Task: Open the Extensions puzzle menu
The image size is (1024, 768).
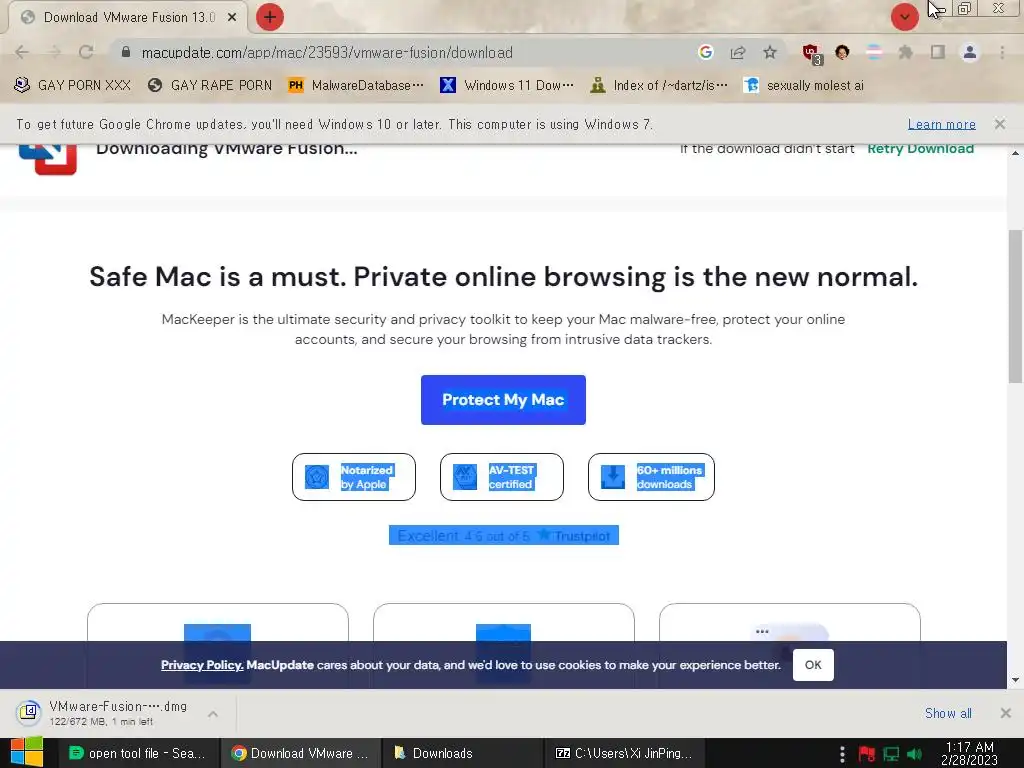Action: 906,52
